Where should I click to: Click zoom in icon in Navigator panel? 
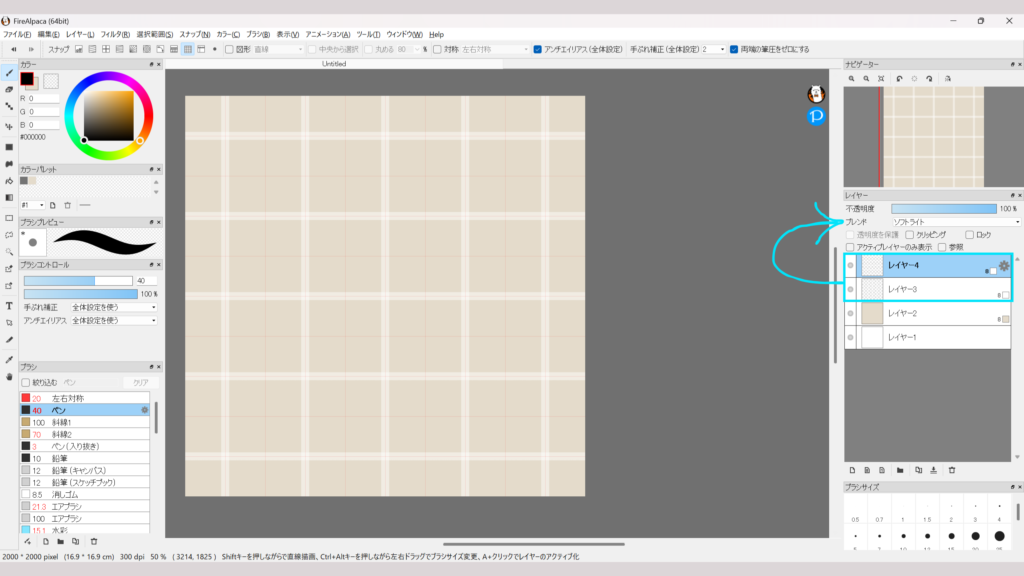tap(852, 78)
